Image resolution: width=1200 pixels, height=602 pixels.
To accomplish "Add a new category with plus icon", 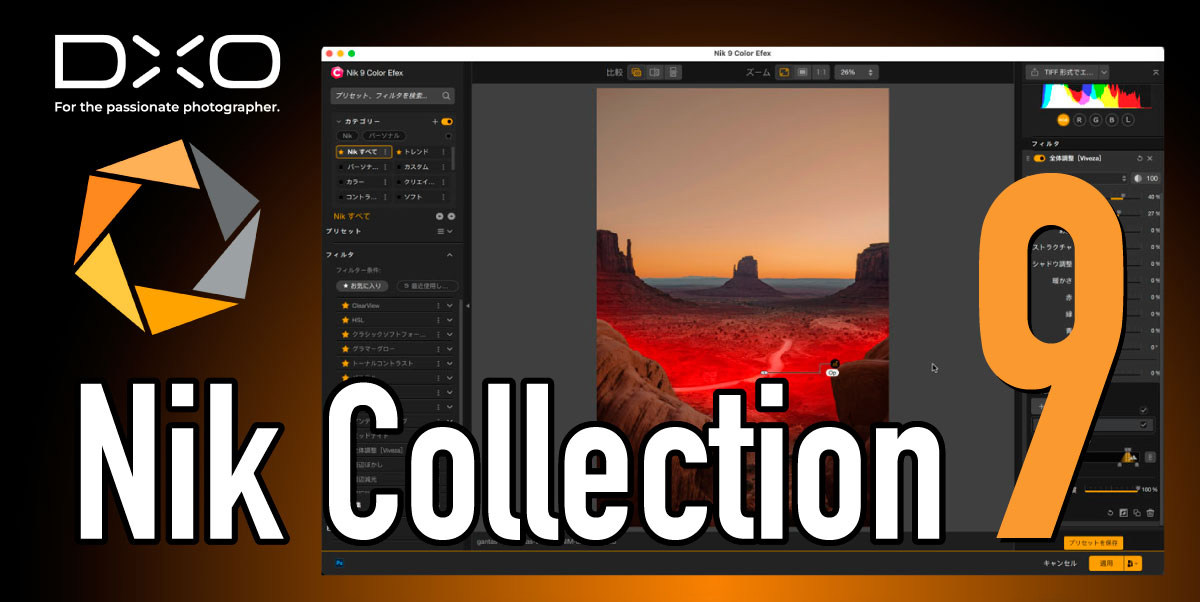I will [435, 121].
